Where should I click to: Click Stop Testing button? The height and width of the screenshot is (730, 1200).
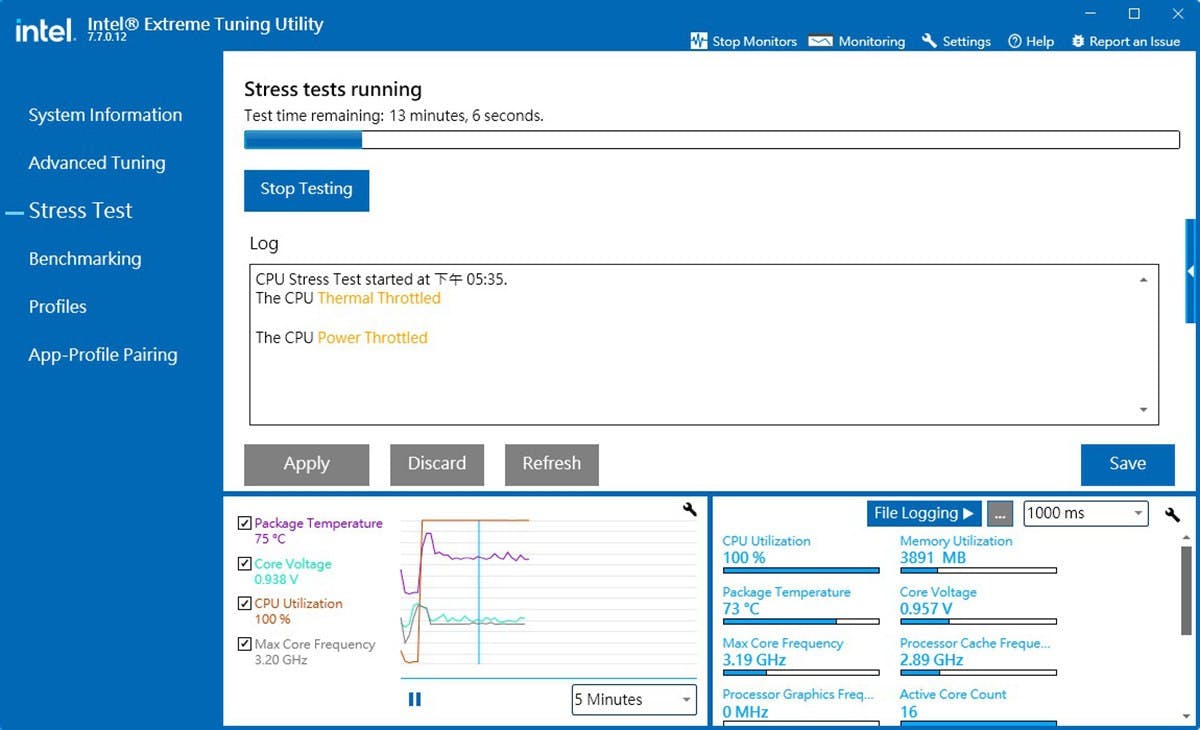click(x=306, y=190)
